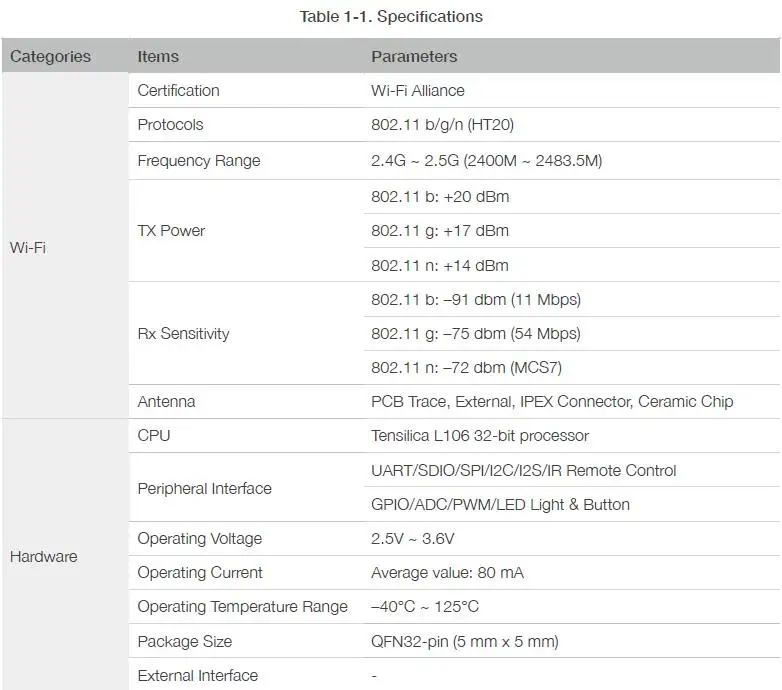Click the Categories column header
This screenshot has width=782, height=690.
point(50,56)
